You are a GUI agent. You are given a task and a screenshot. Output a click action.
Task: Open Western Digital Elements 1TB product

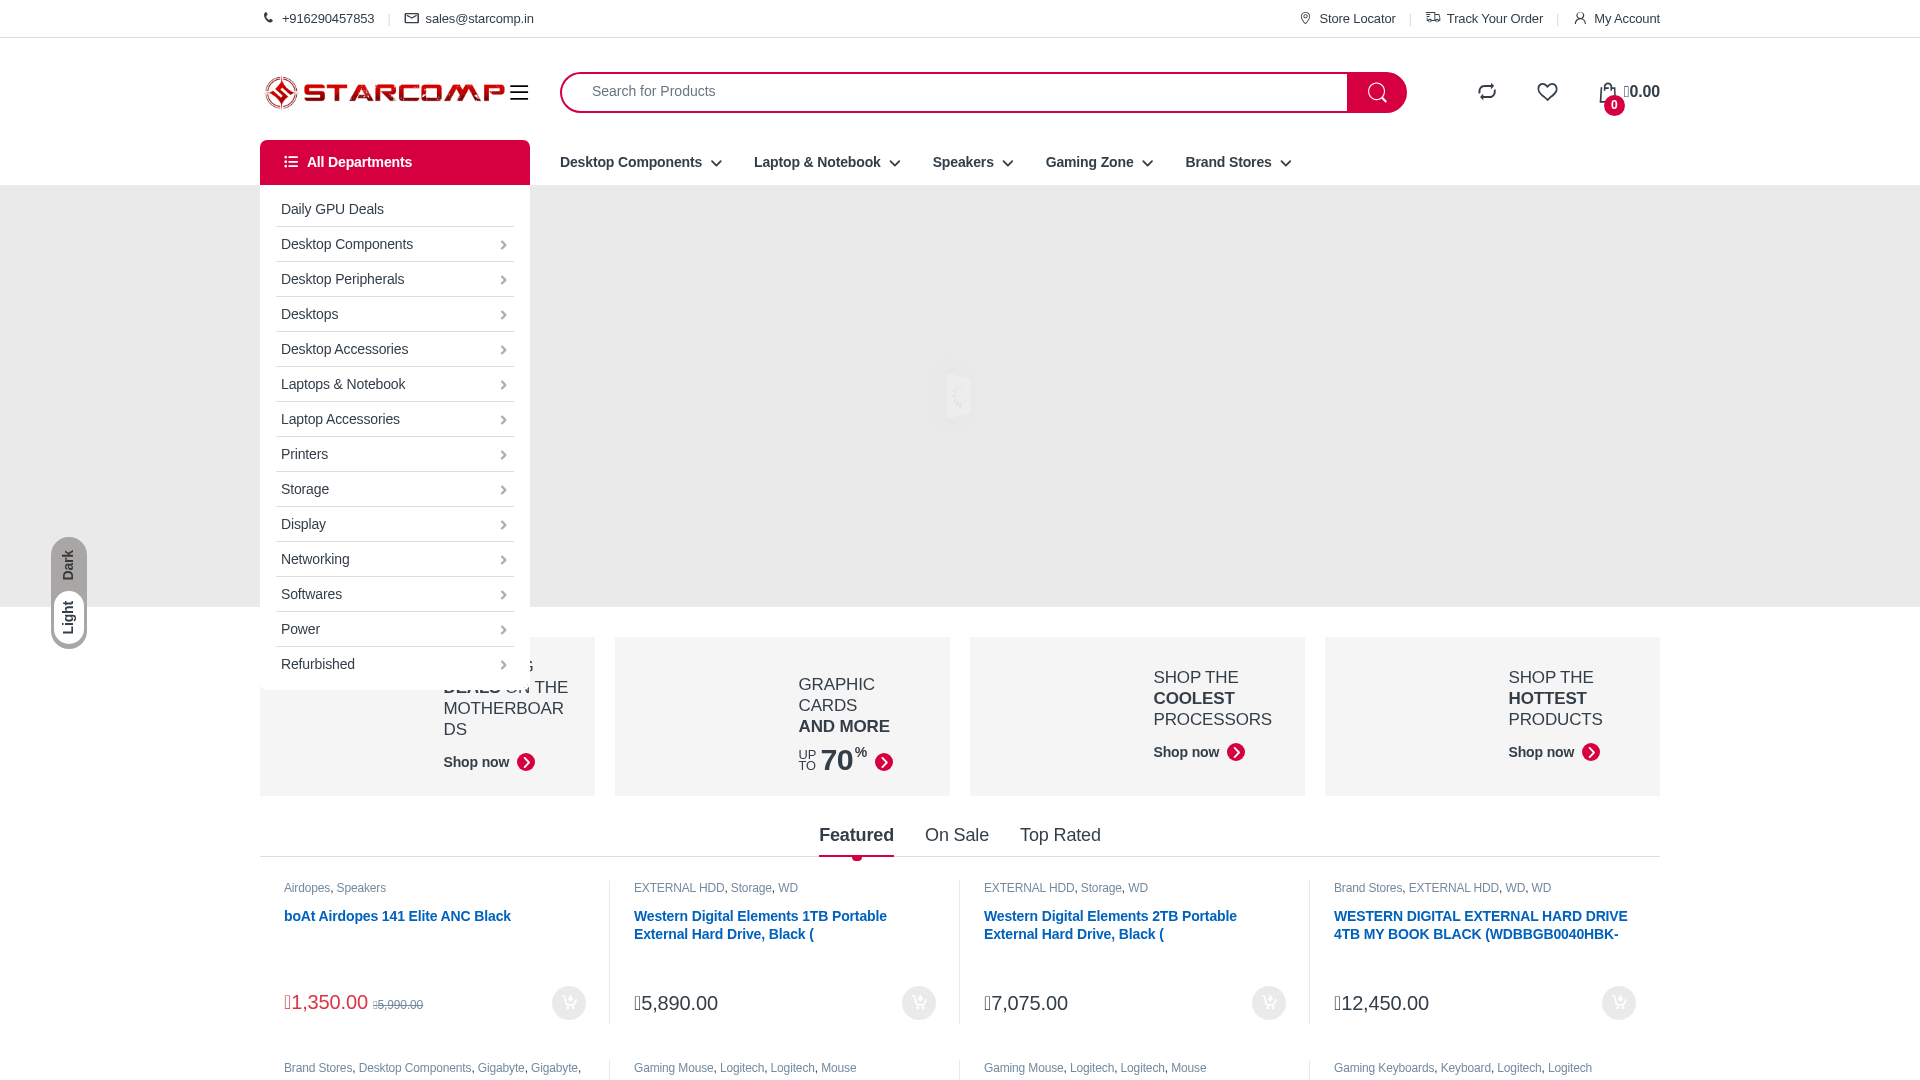(x=760, y=925)
